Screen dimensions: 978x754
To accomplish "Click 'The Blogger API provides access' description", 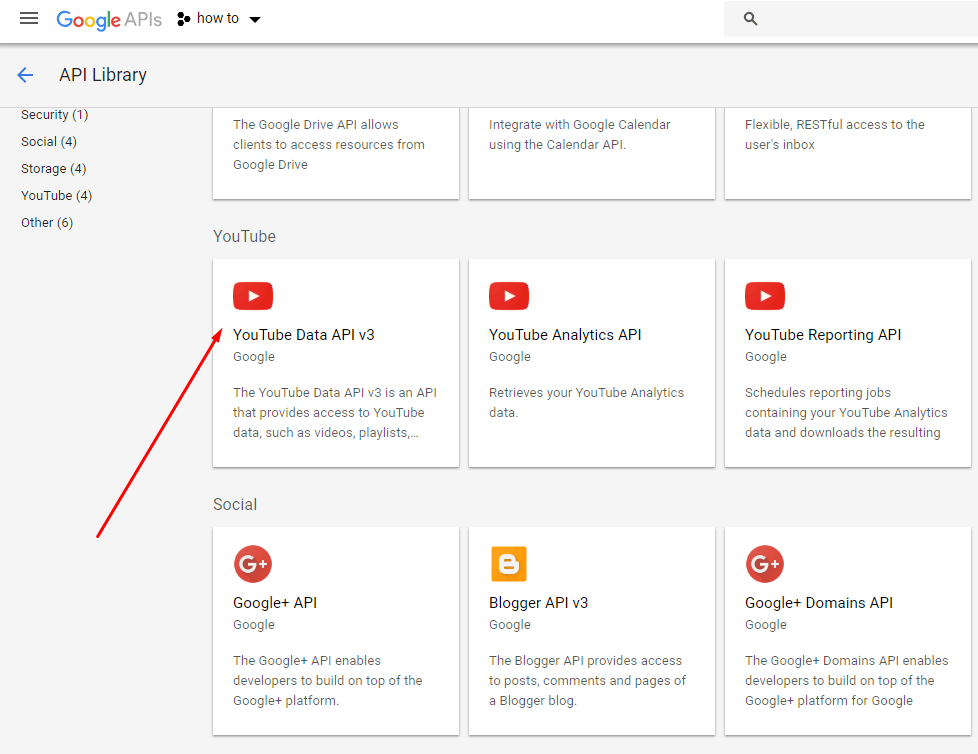I will [587, 680].
